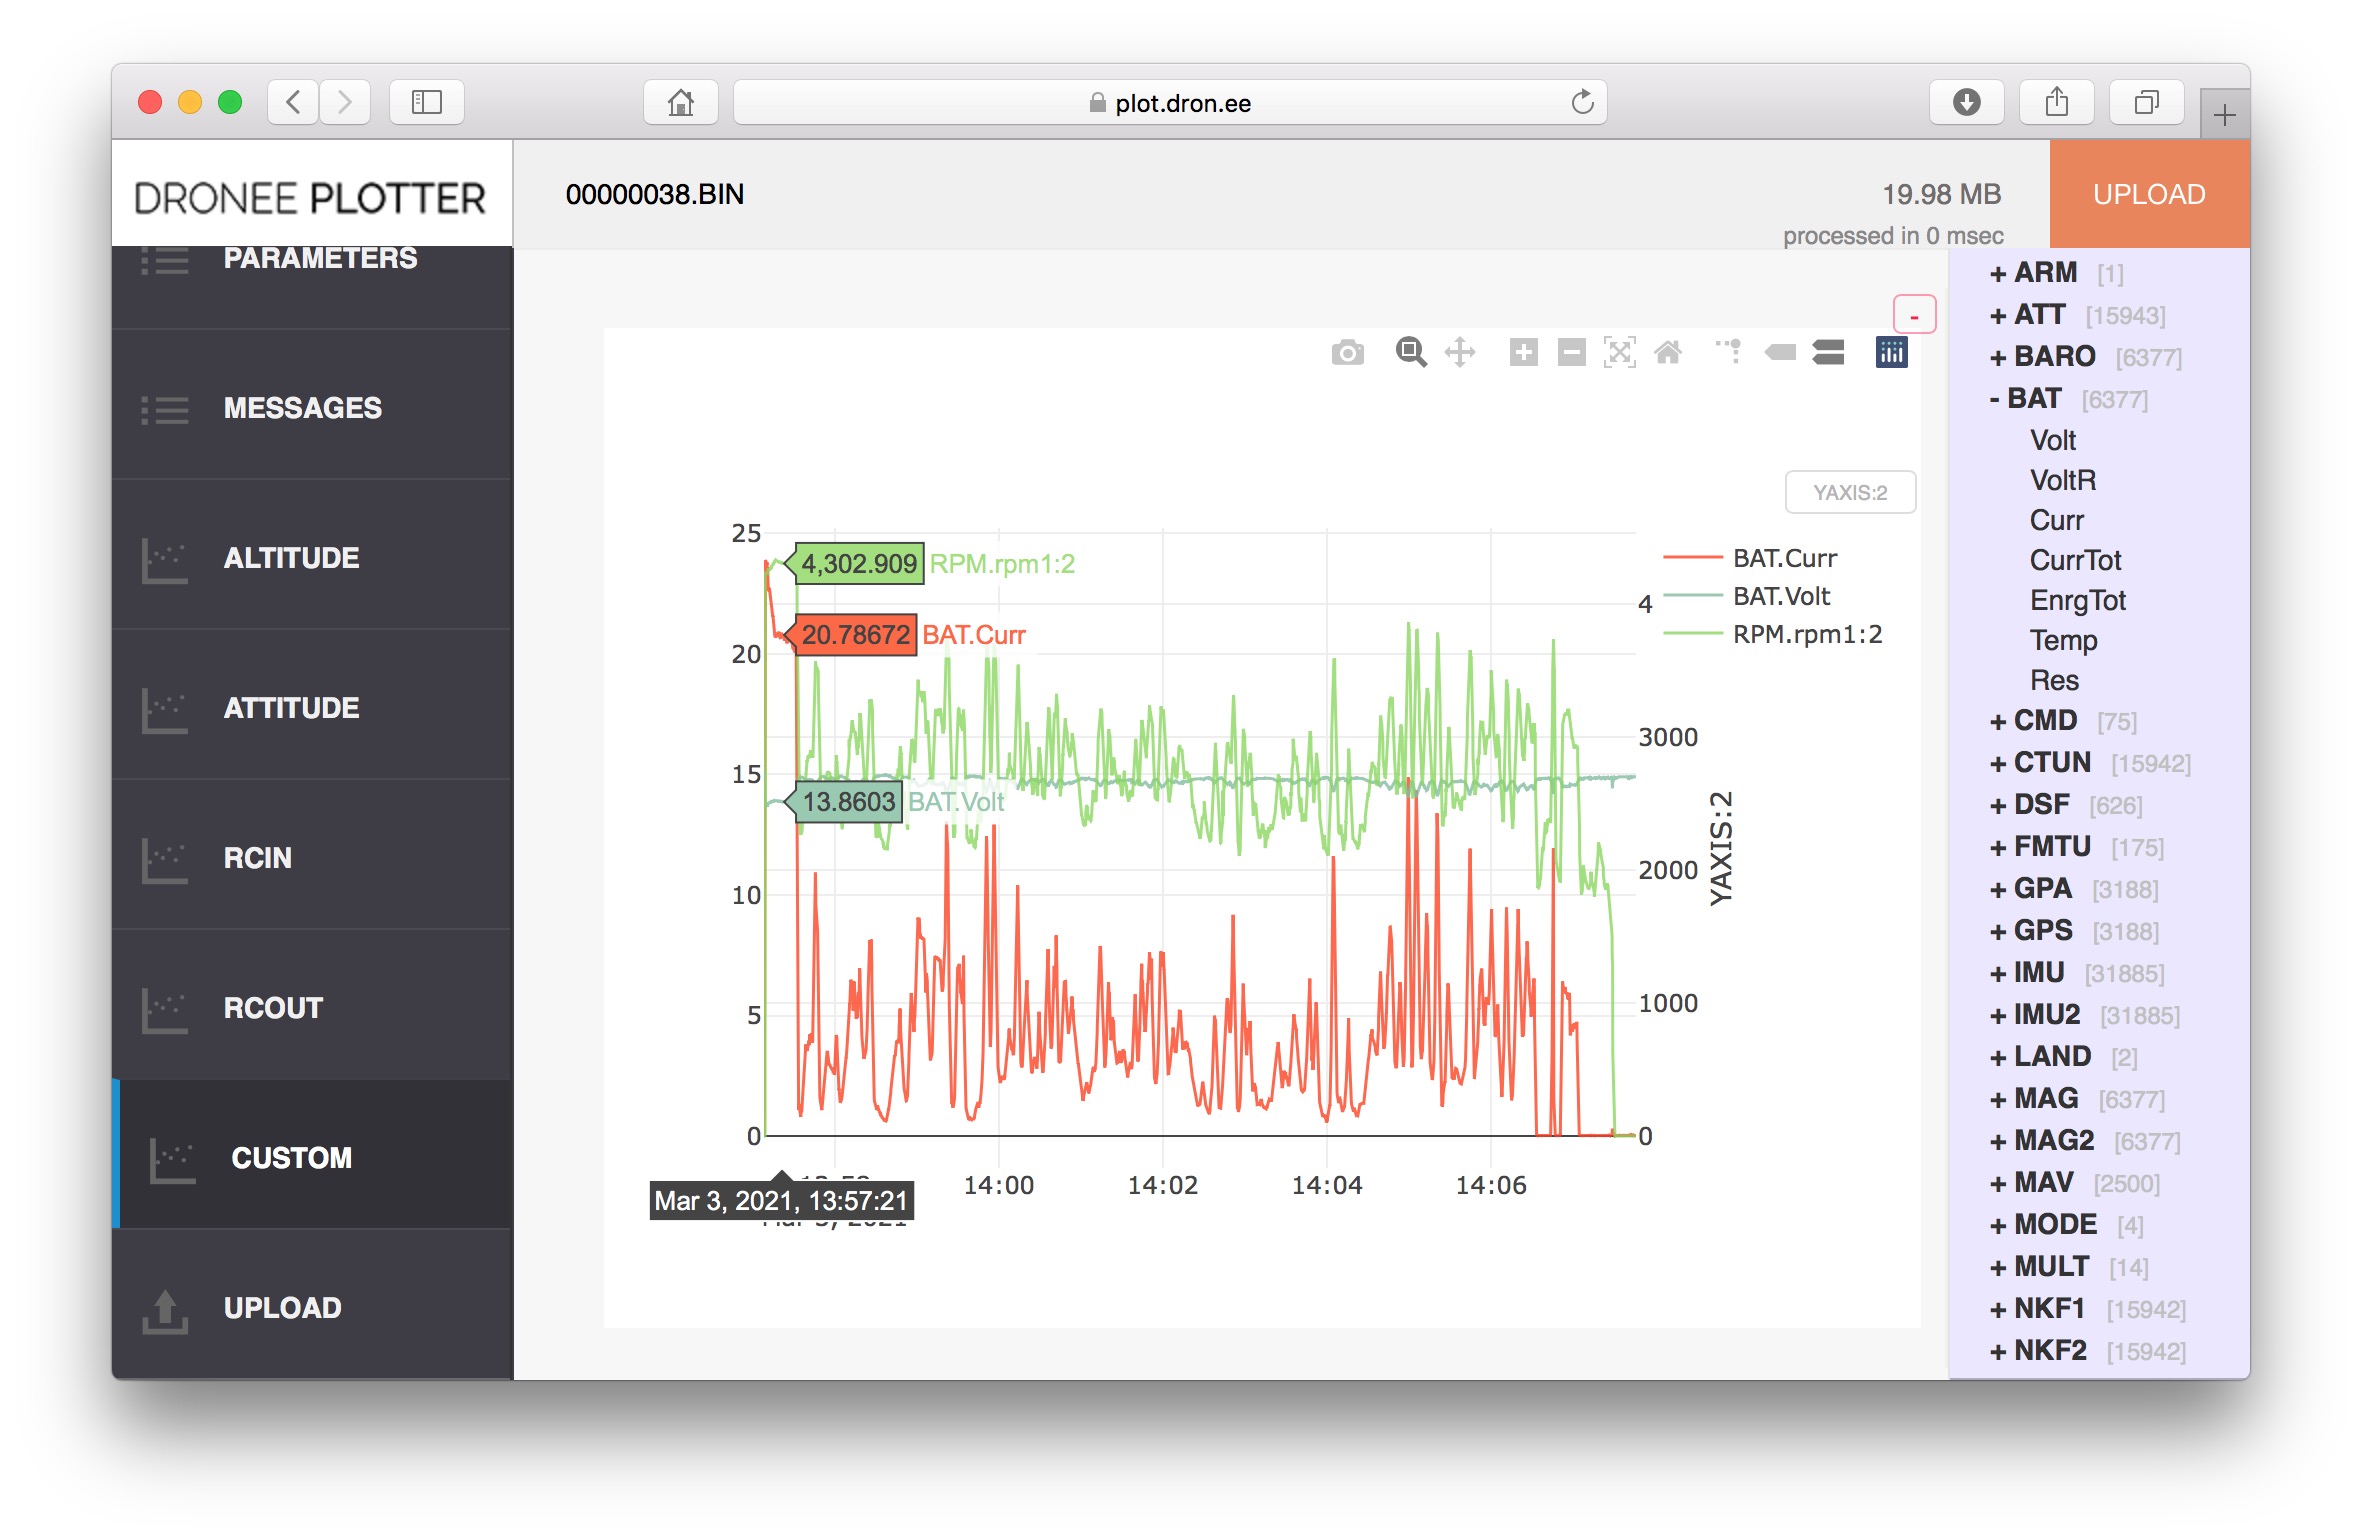Click the camera download plot icon

pos(1347,353)
